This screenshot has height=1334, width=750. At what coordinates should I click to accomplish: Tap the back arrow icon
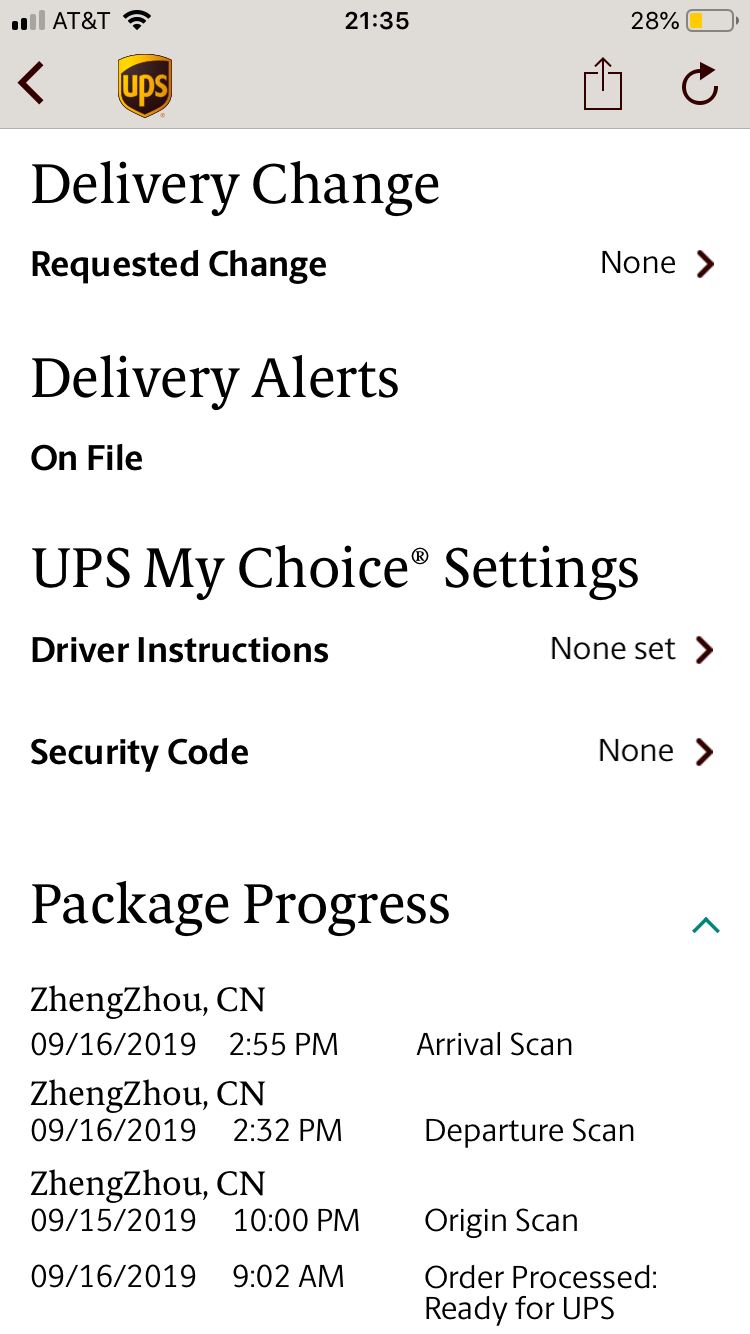32,83
